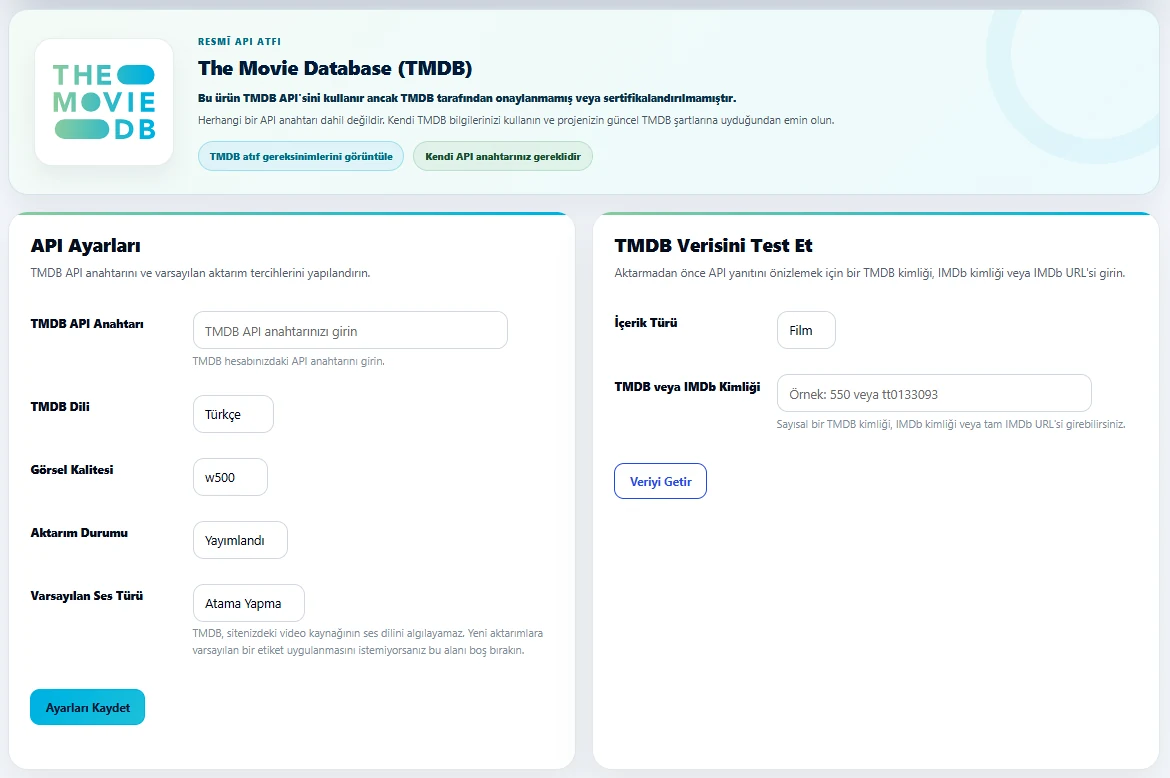Click the Aktarım Durumu label
Viewport: 1170px width, 778px height.
click(79, 533)
